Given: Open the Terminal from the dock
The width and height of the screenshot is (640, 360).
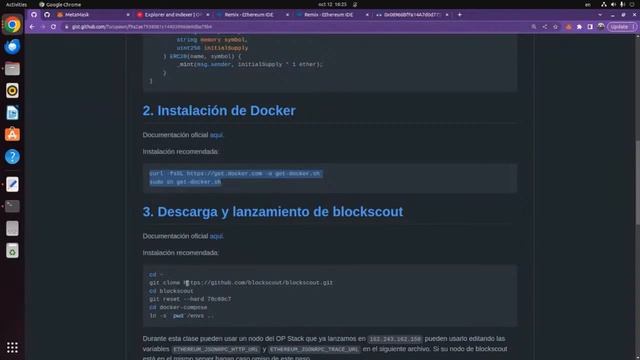Looking at the screenshot, I should click(12, 206).
